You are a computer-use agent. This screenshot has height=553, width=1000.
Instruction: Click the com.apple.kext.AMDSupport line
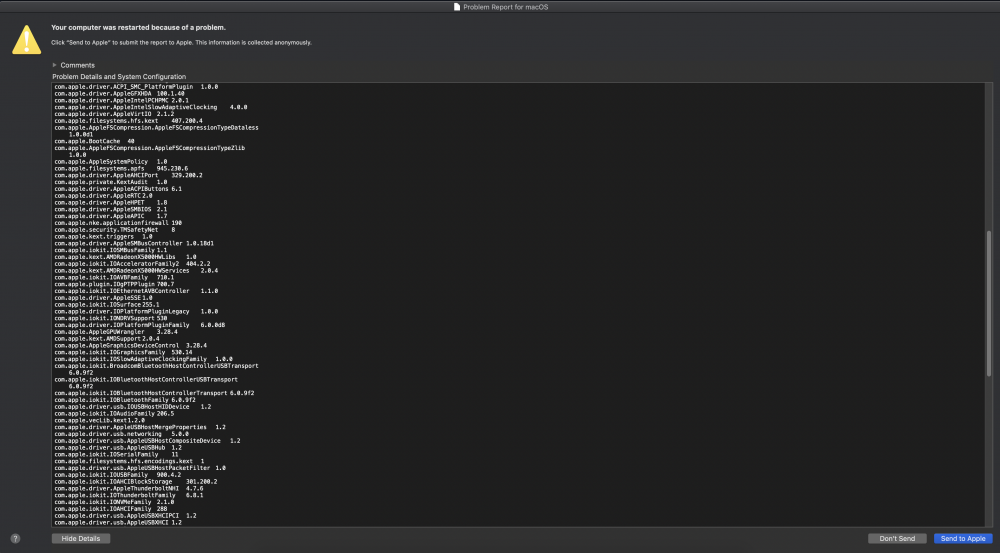107,339
